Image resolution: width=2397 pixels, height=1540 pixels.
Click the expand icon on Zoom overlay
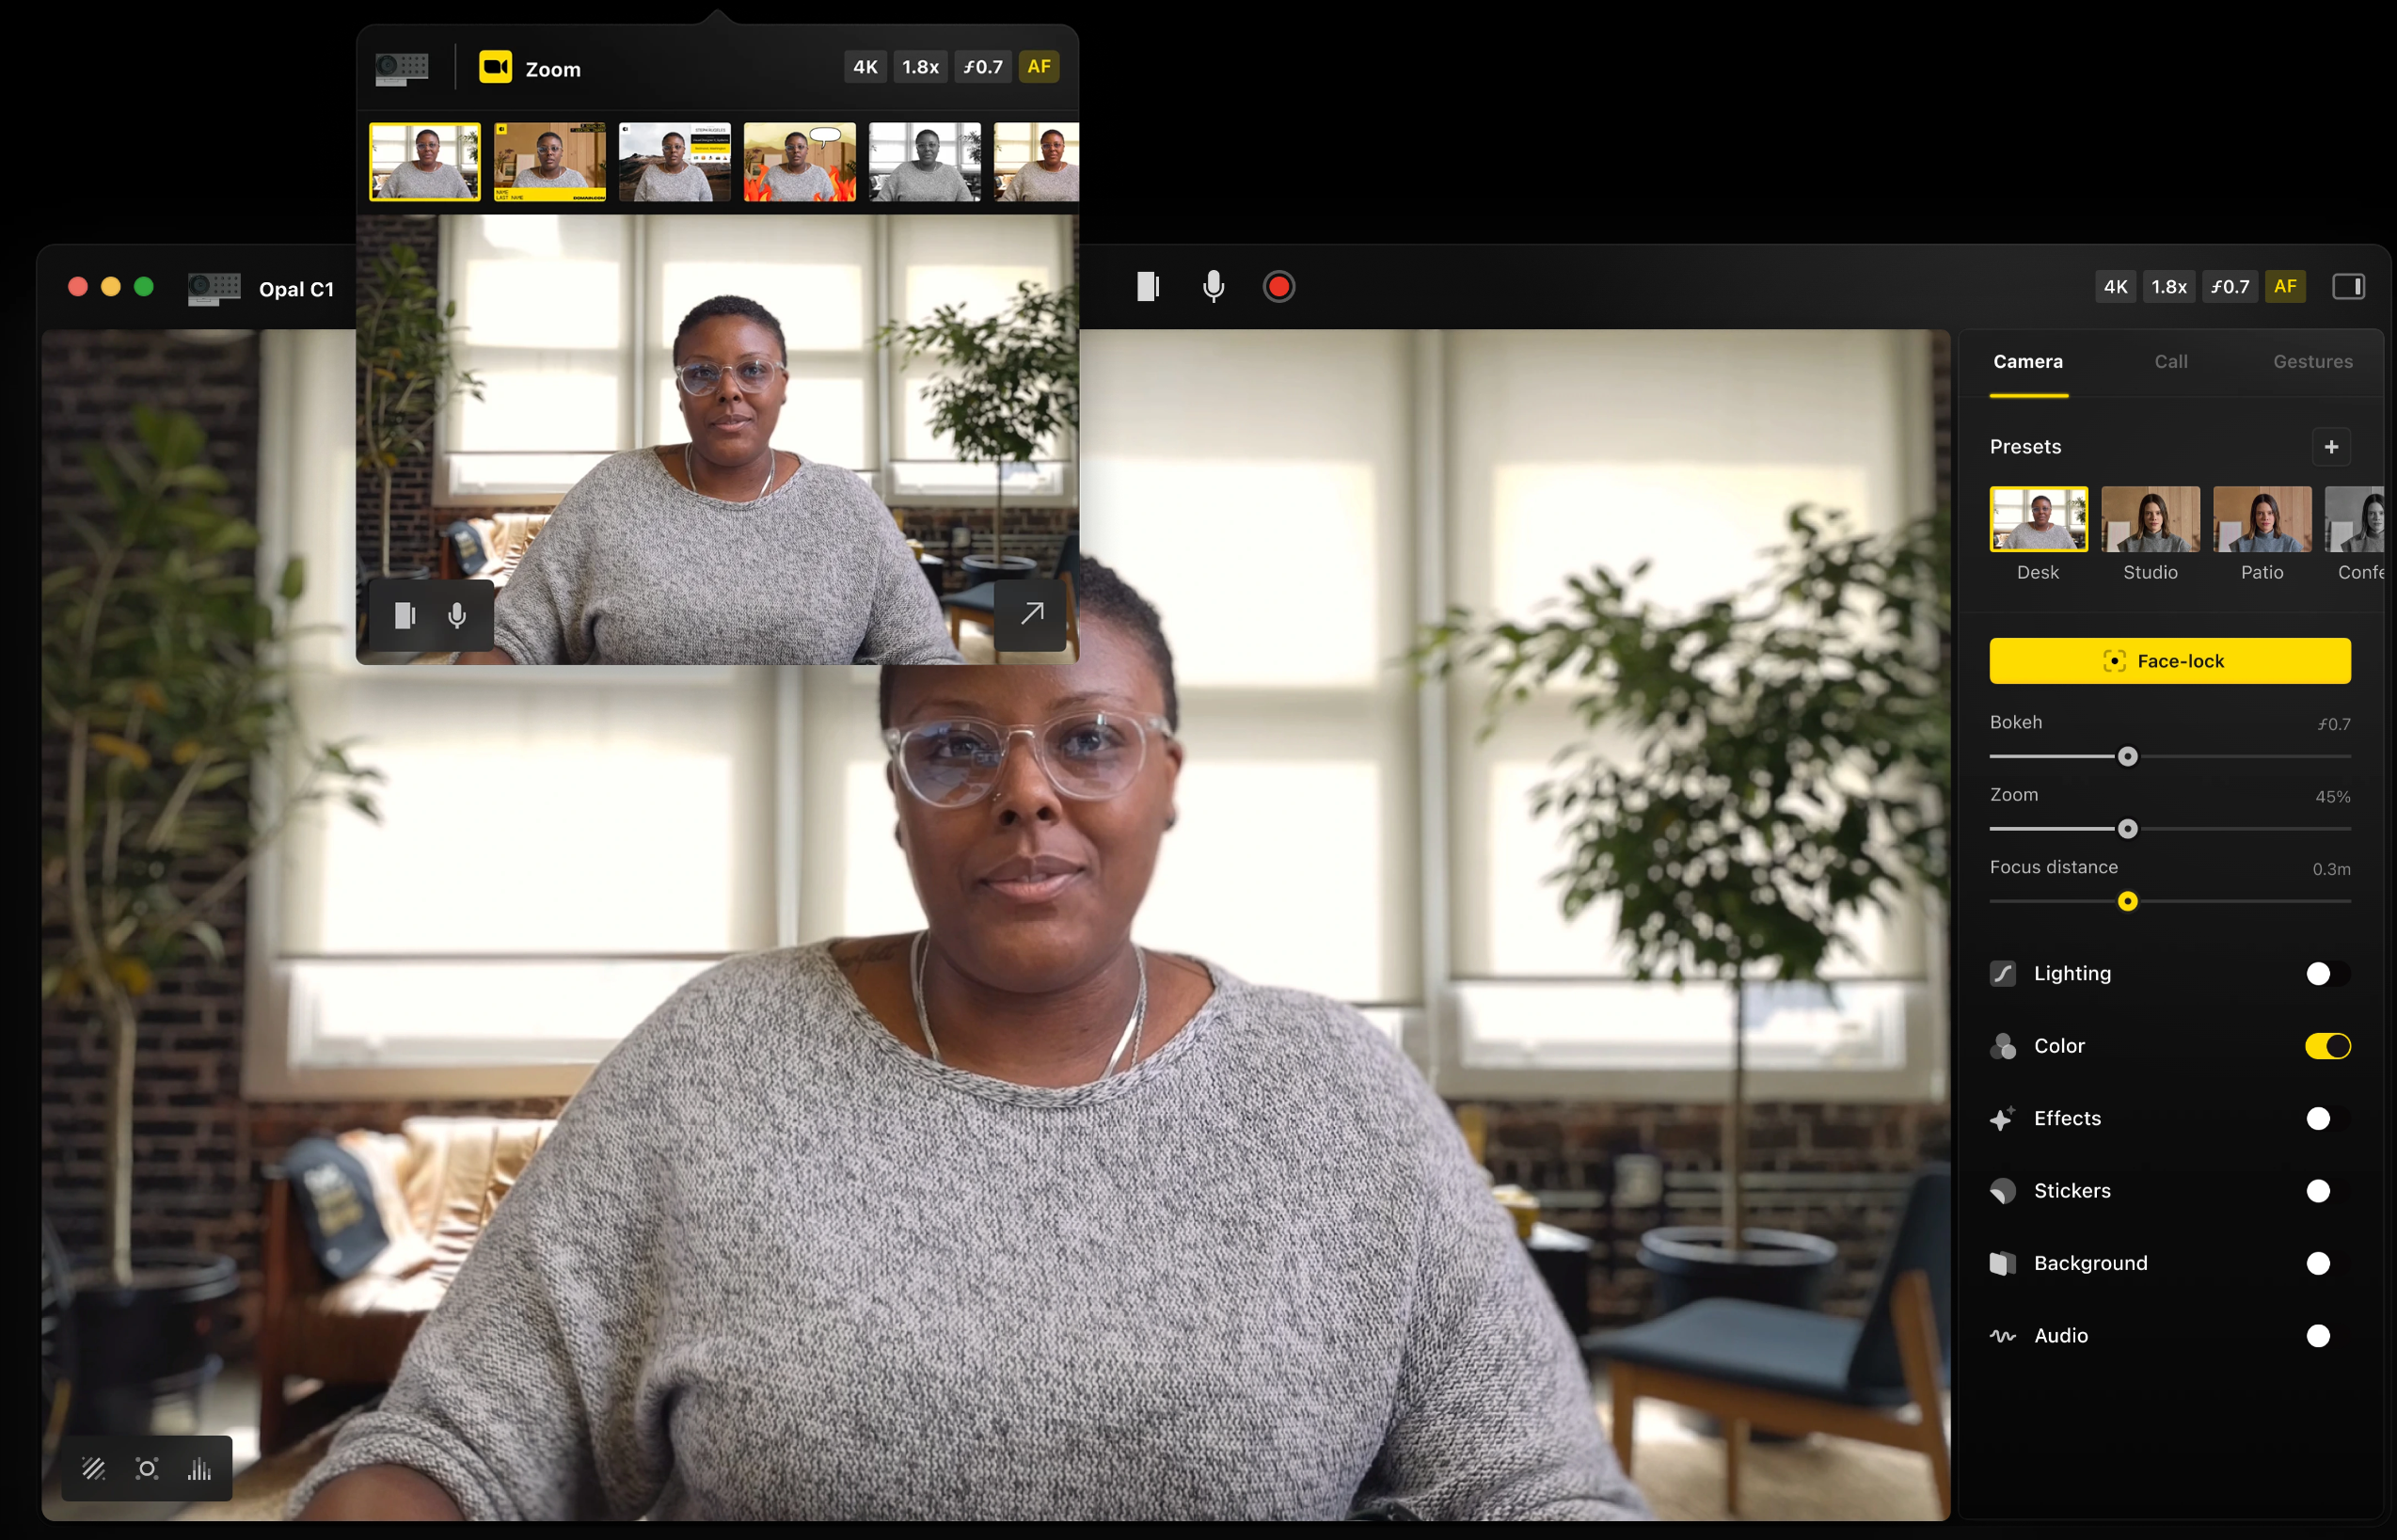pyautogui.click(x=1031, y=611)
